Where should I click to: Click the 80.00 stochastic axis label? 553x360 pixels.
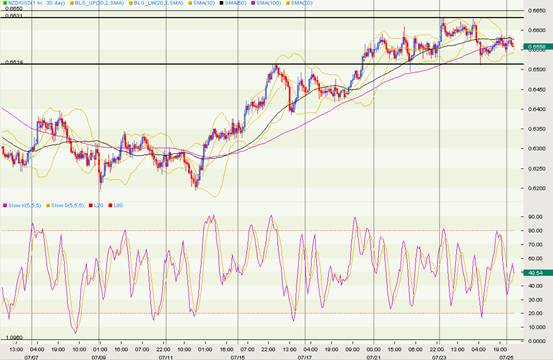pyautogui.click(x=535, y=230)
